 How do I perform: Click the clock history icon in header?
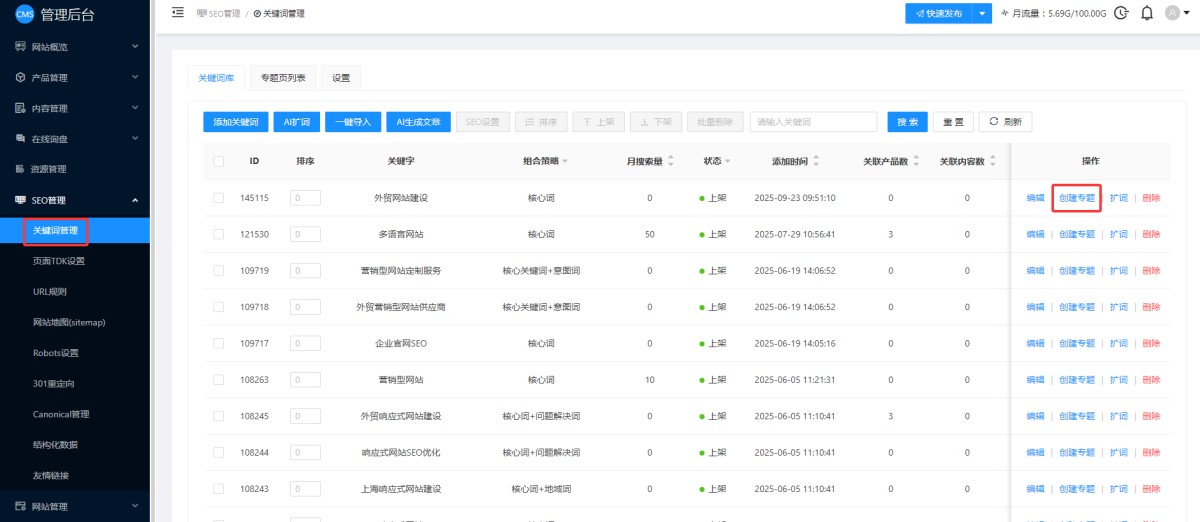1121,13
